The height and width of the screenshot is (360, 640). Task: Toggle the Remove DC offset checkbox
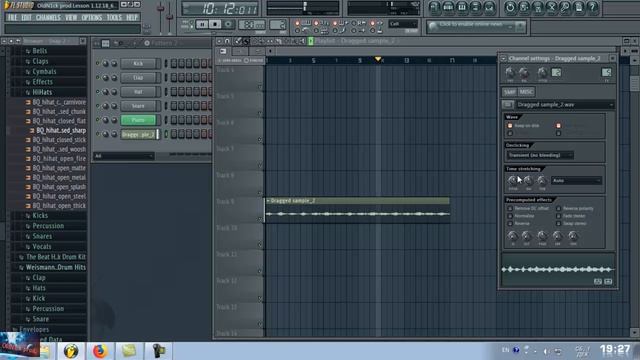point(510,209)
